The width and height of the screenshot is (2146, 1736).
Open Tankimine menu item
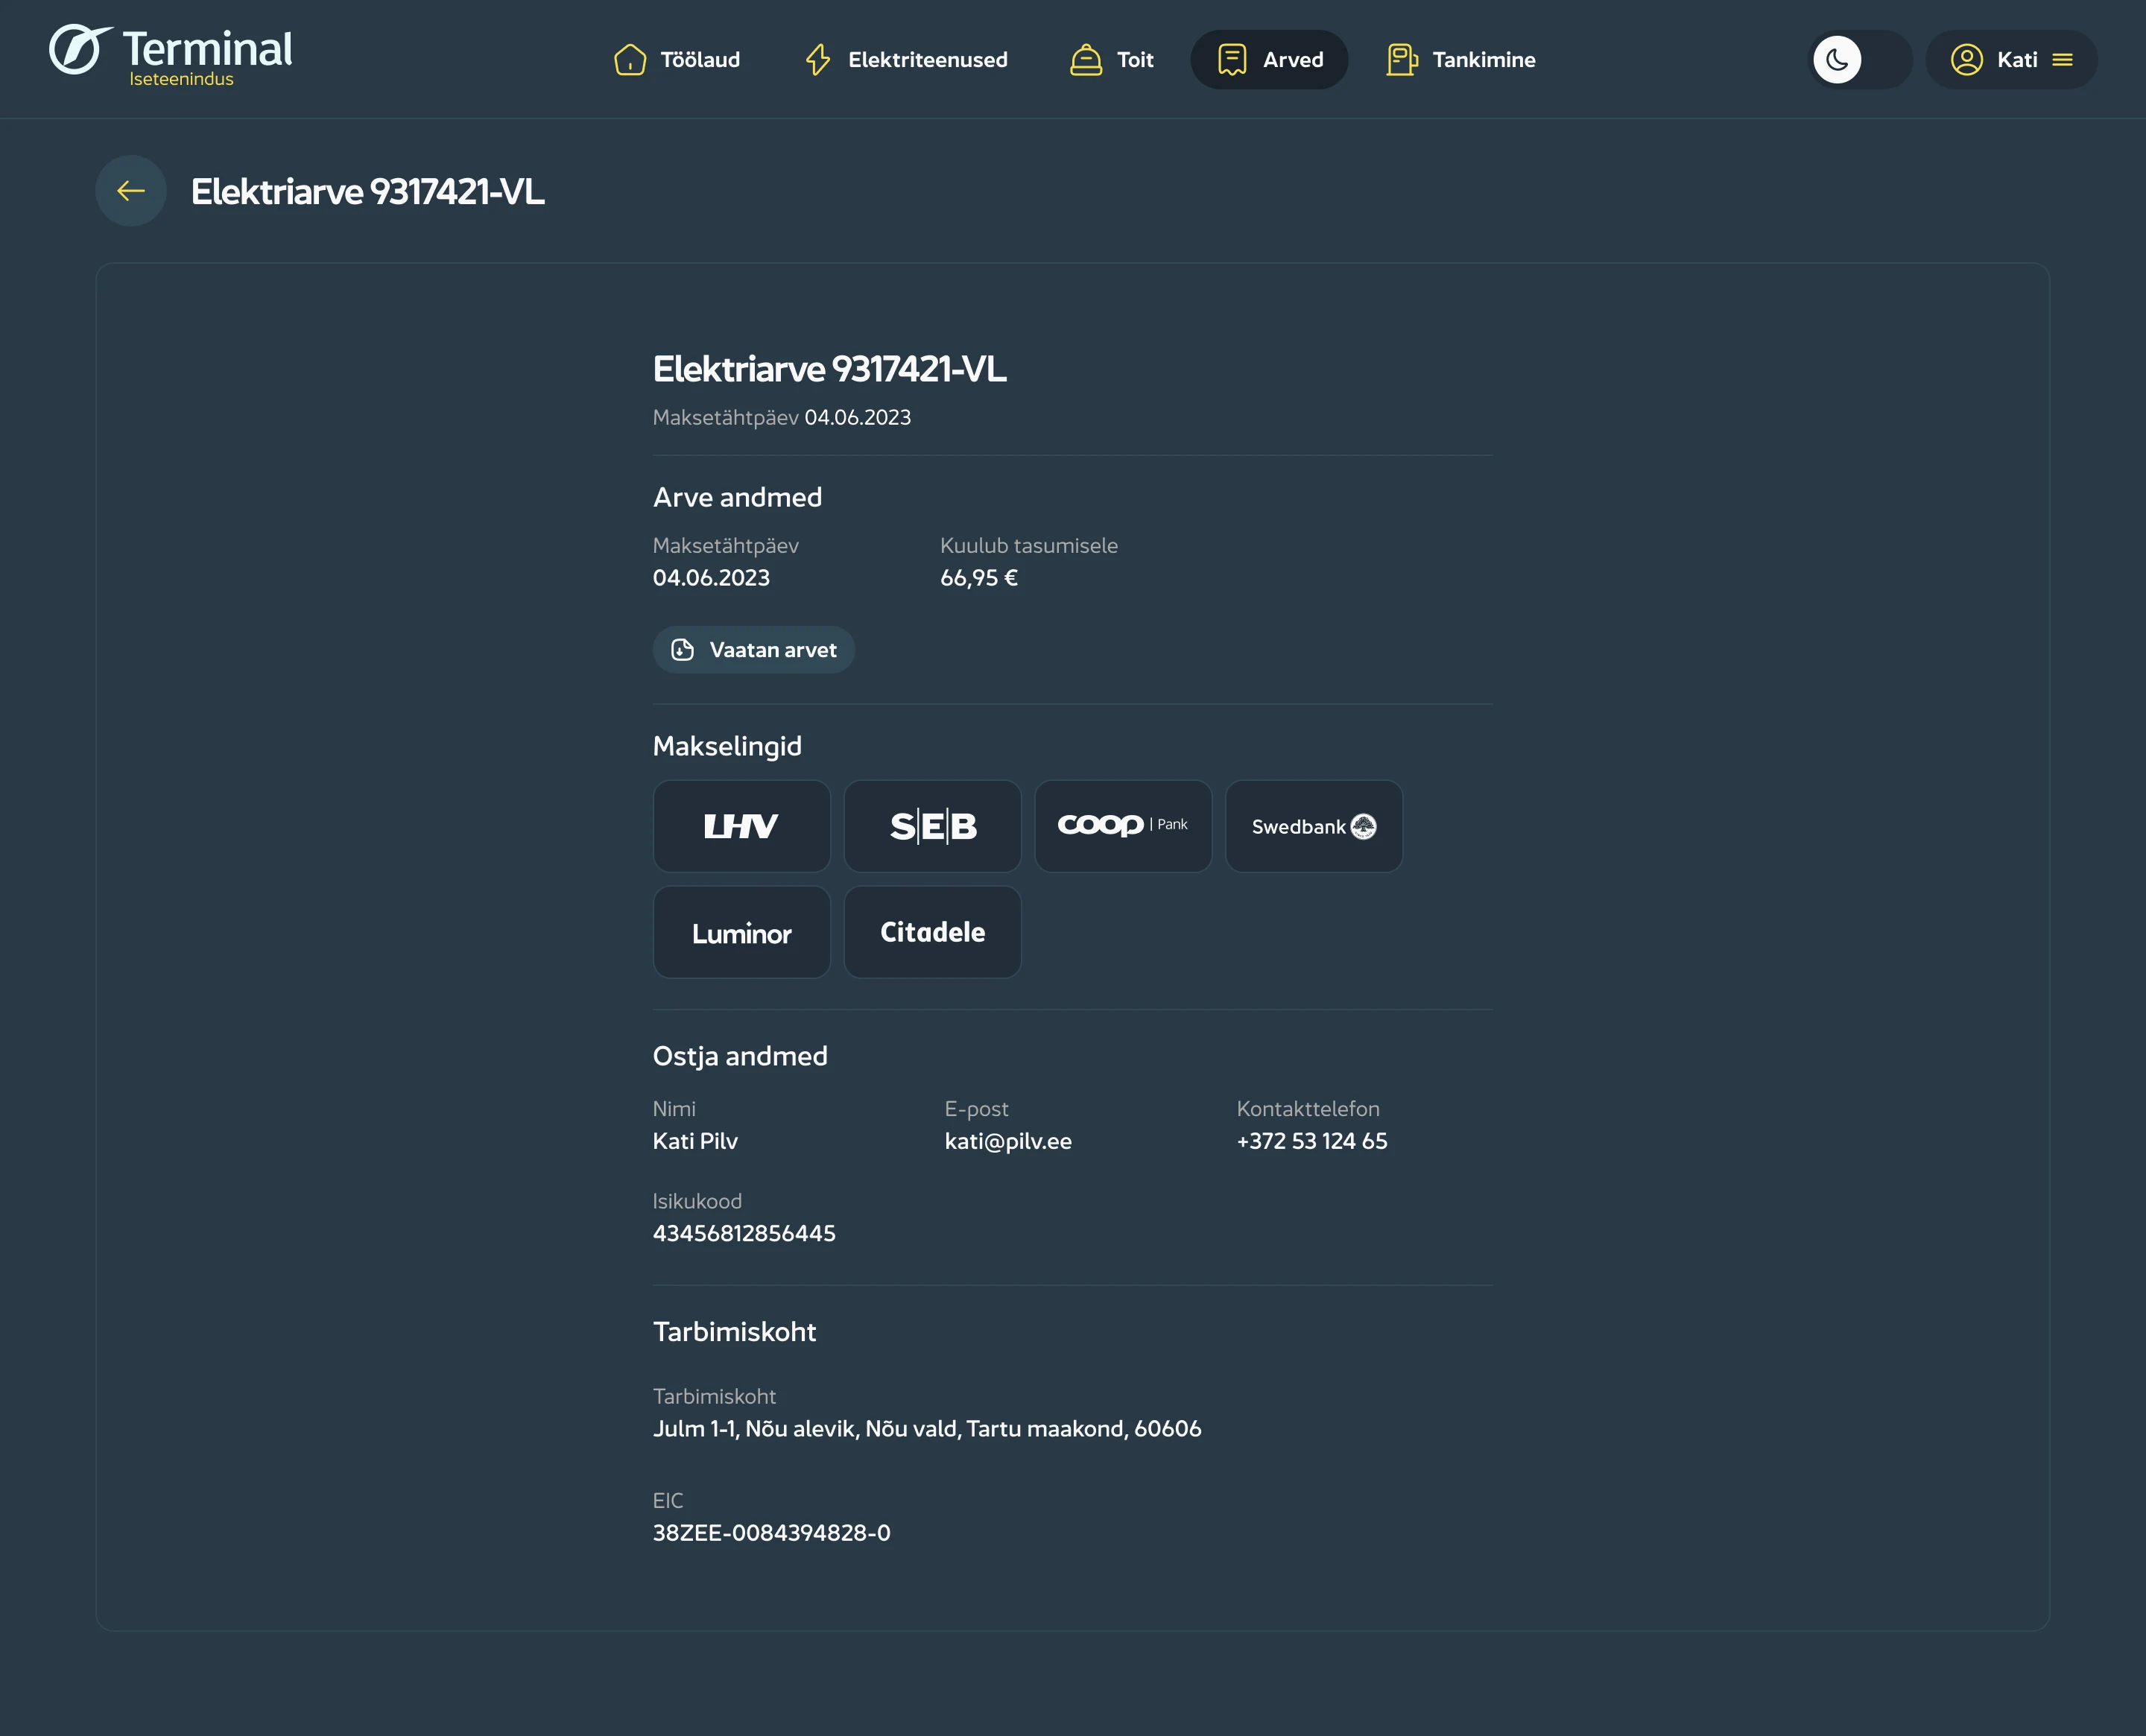pos(1483,60)
